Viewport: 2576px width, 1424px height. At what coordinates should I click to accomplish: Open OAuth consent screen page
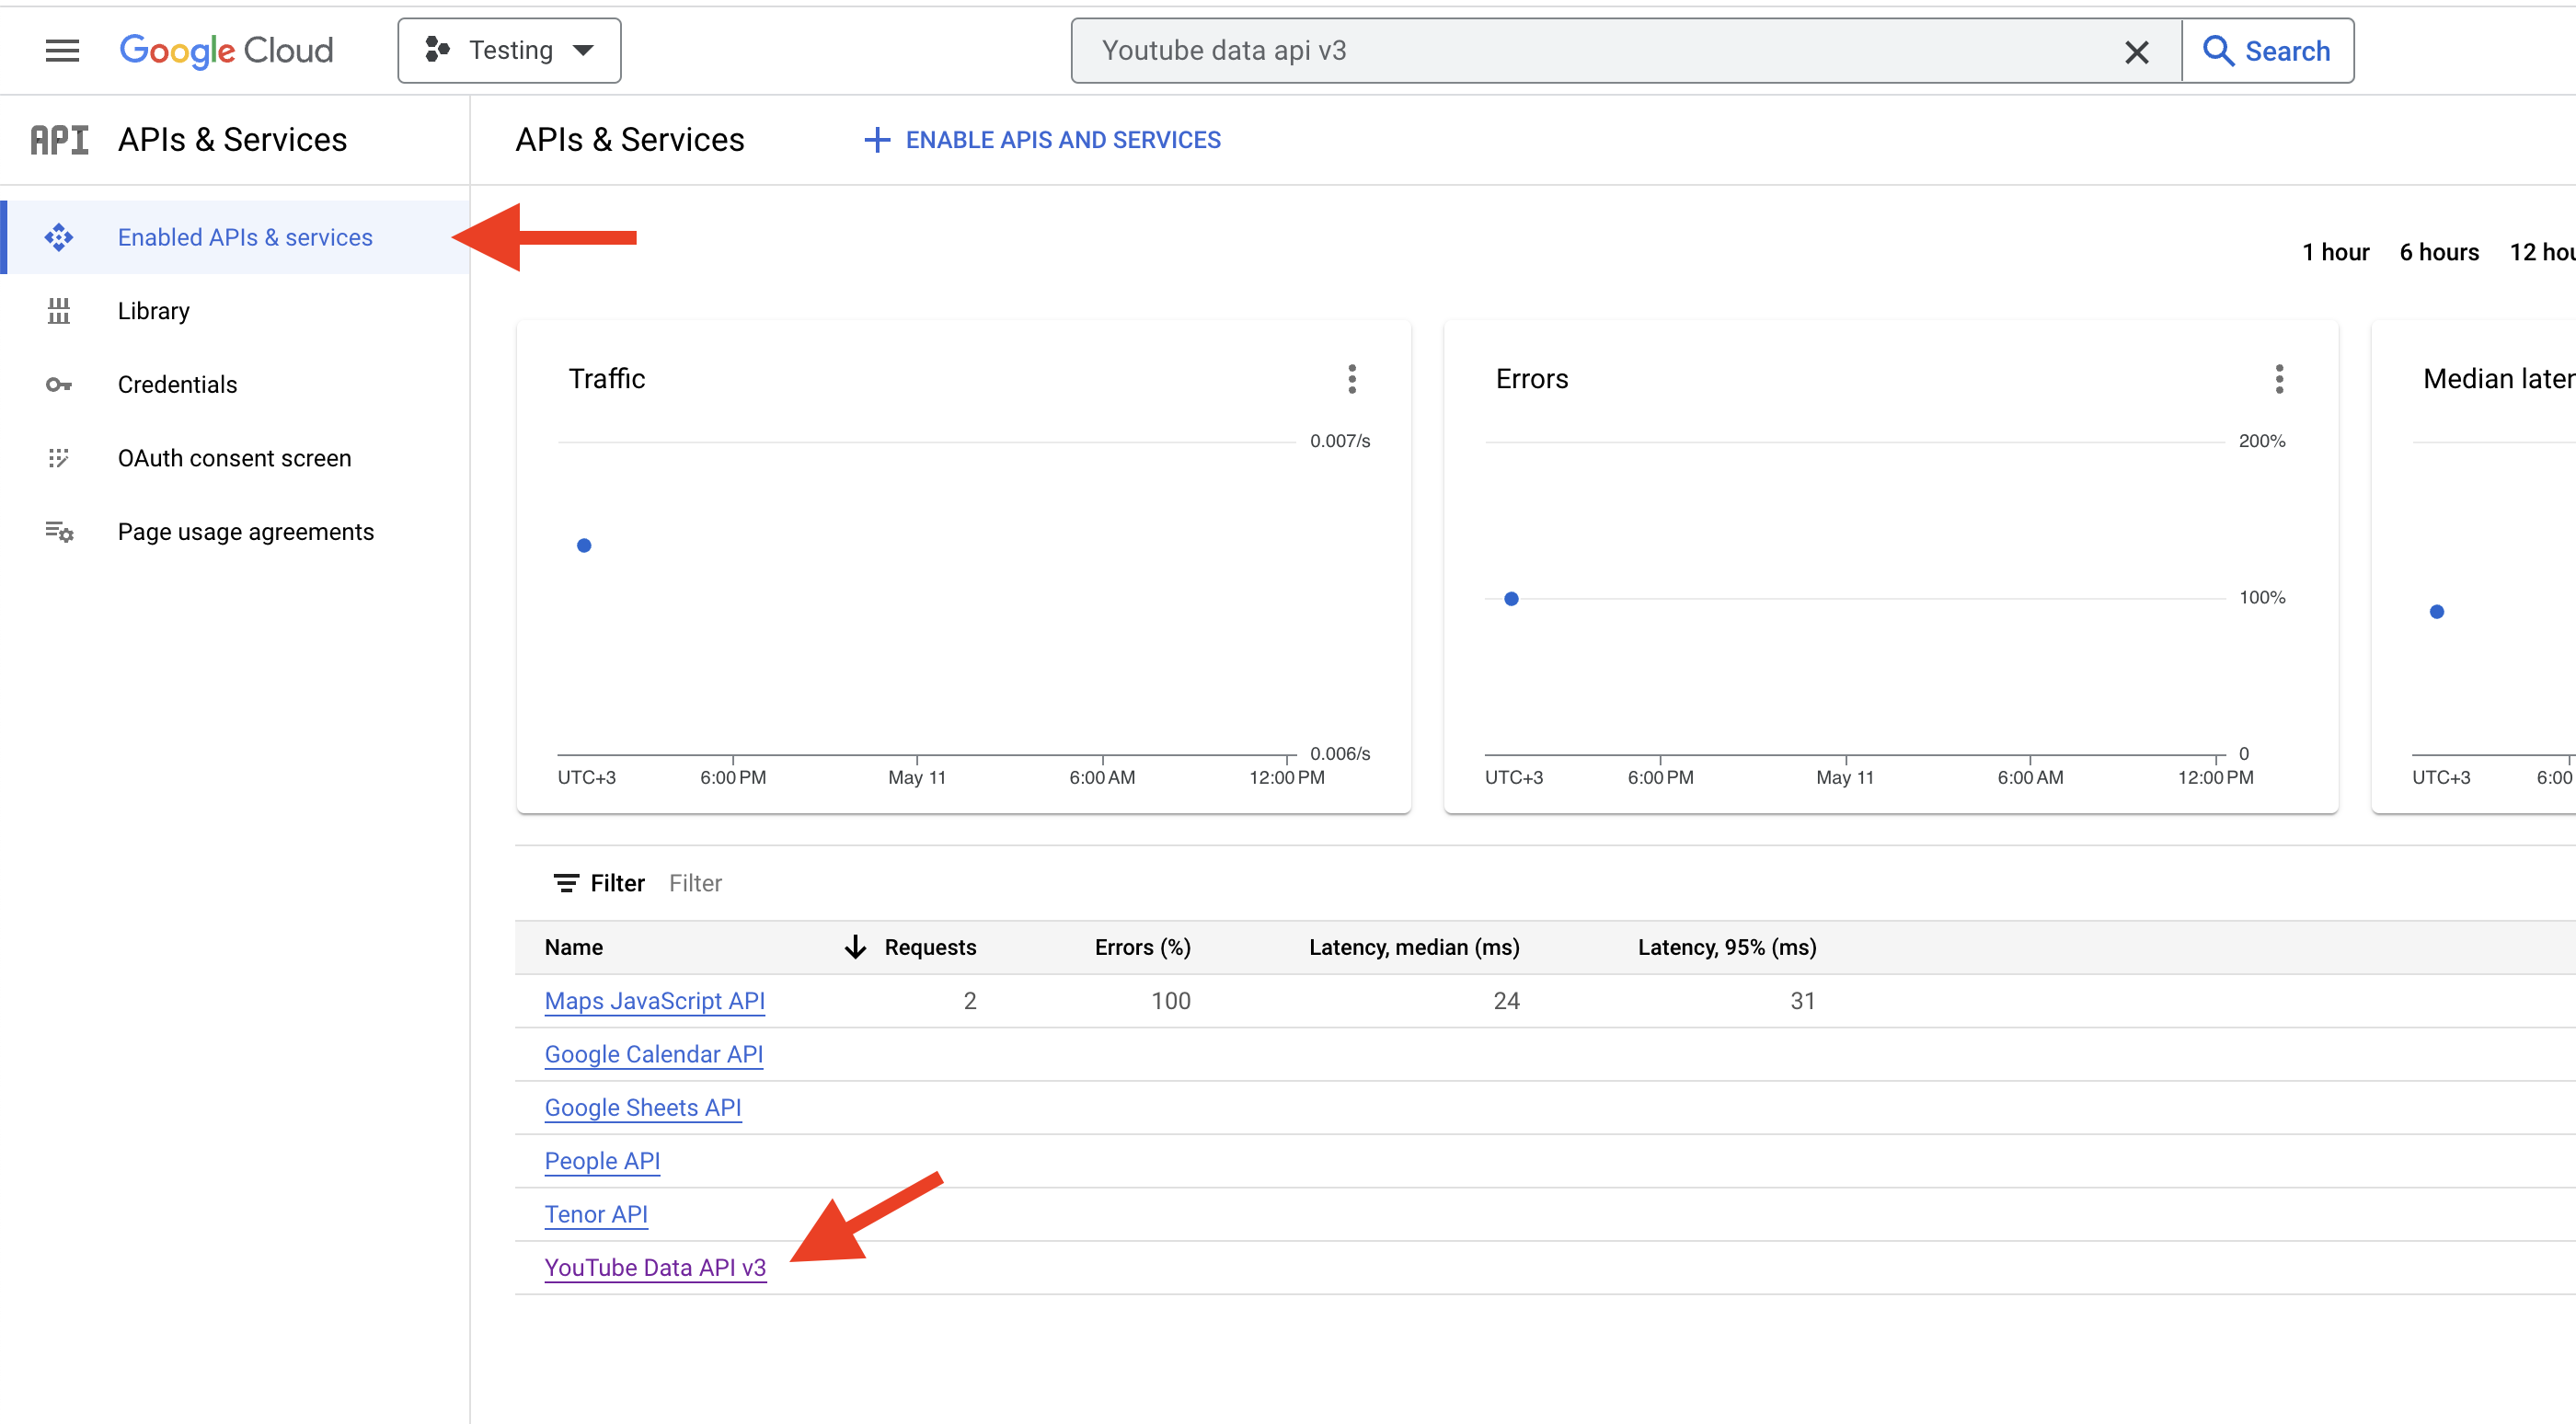click(x=236, y=458)
